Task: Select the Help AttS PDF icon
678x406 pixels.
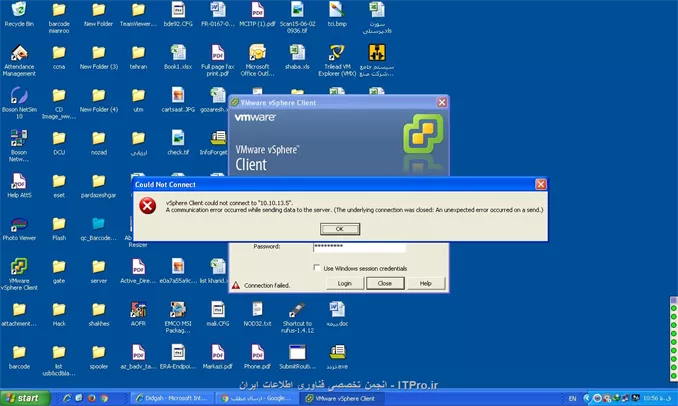Action: click(x=19, y=186)
